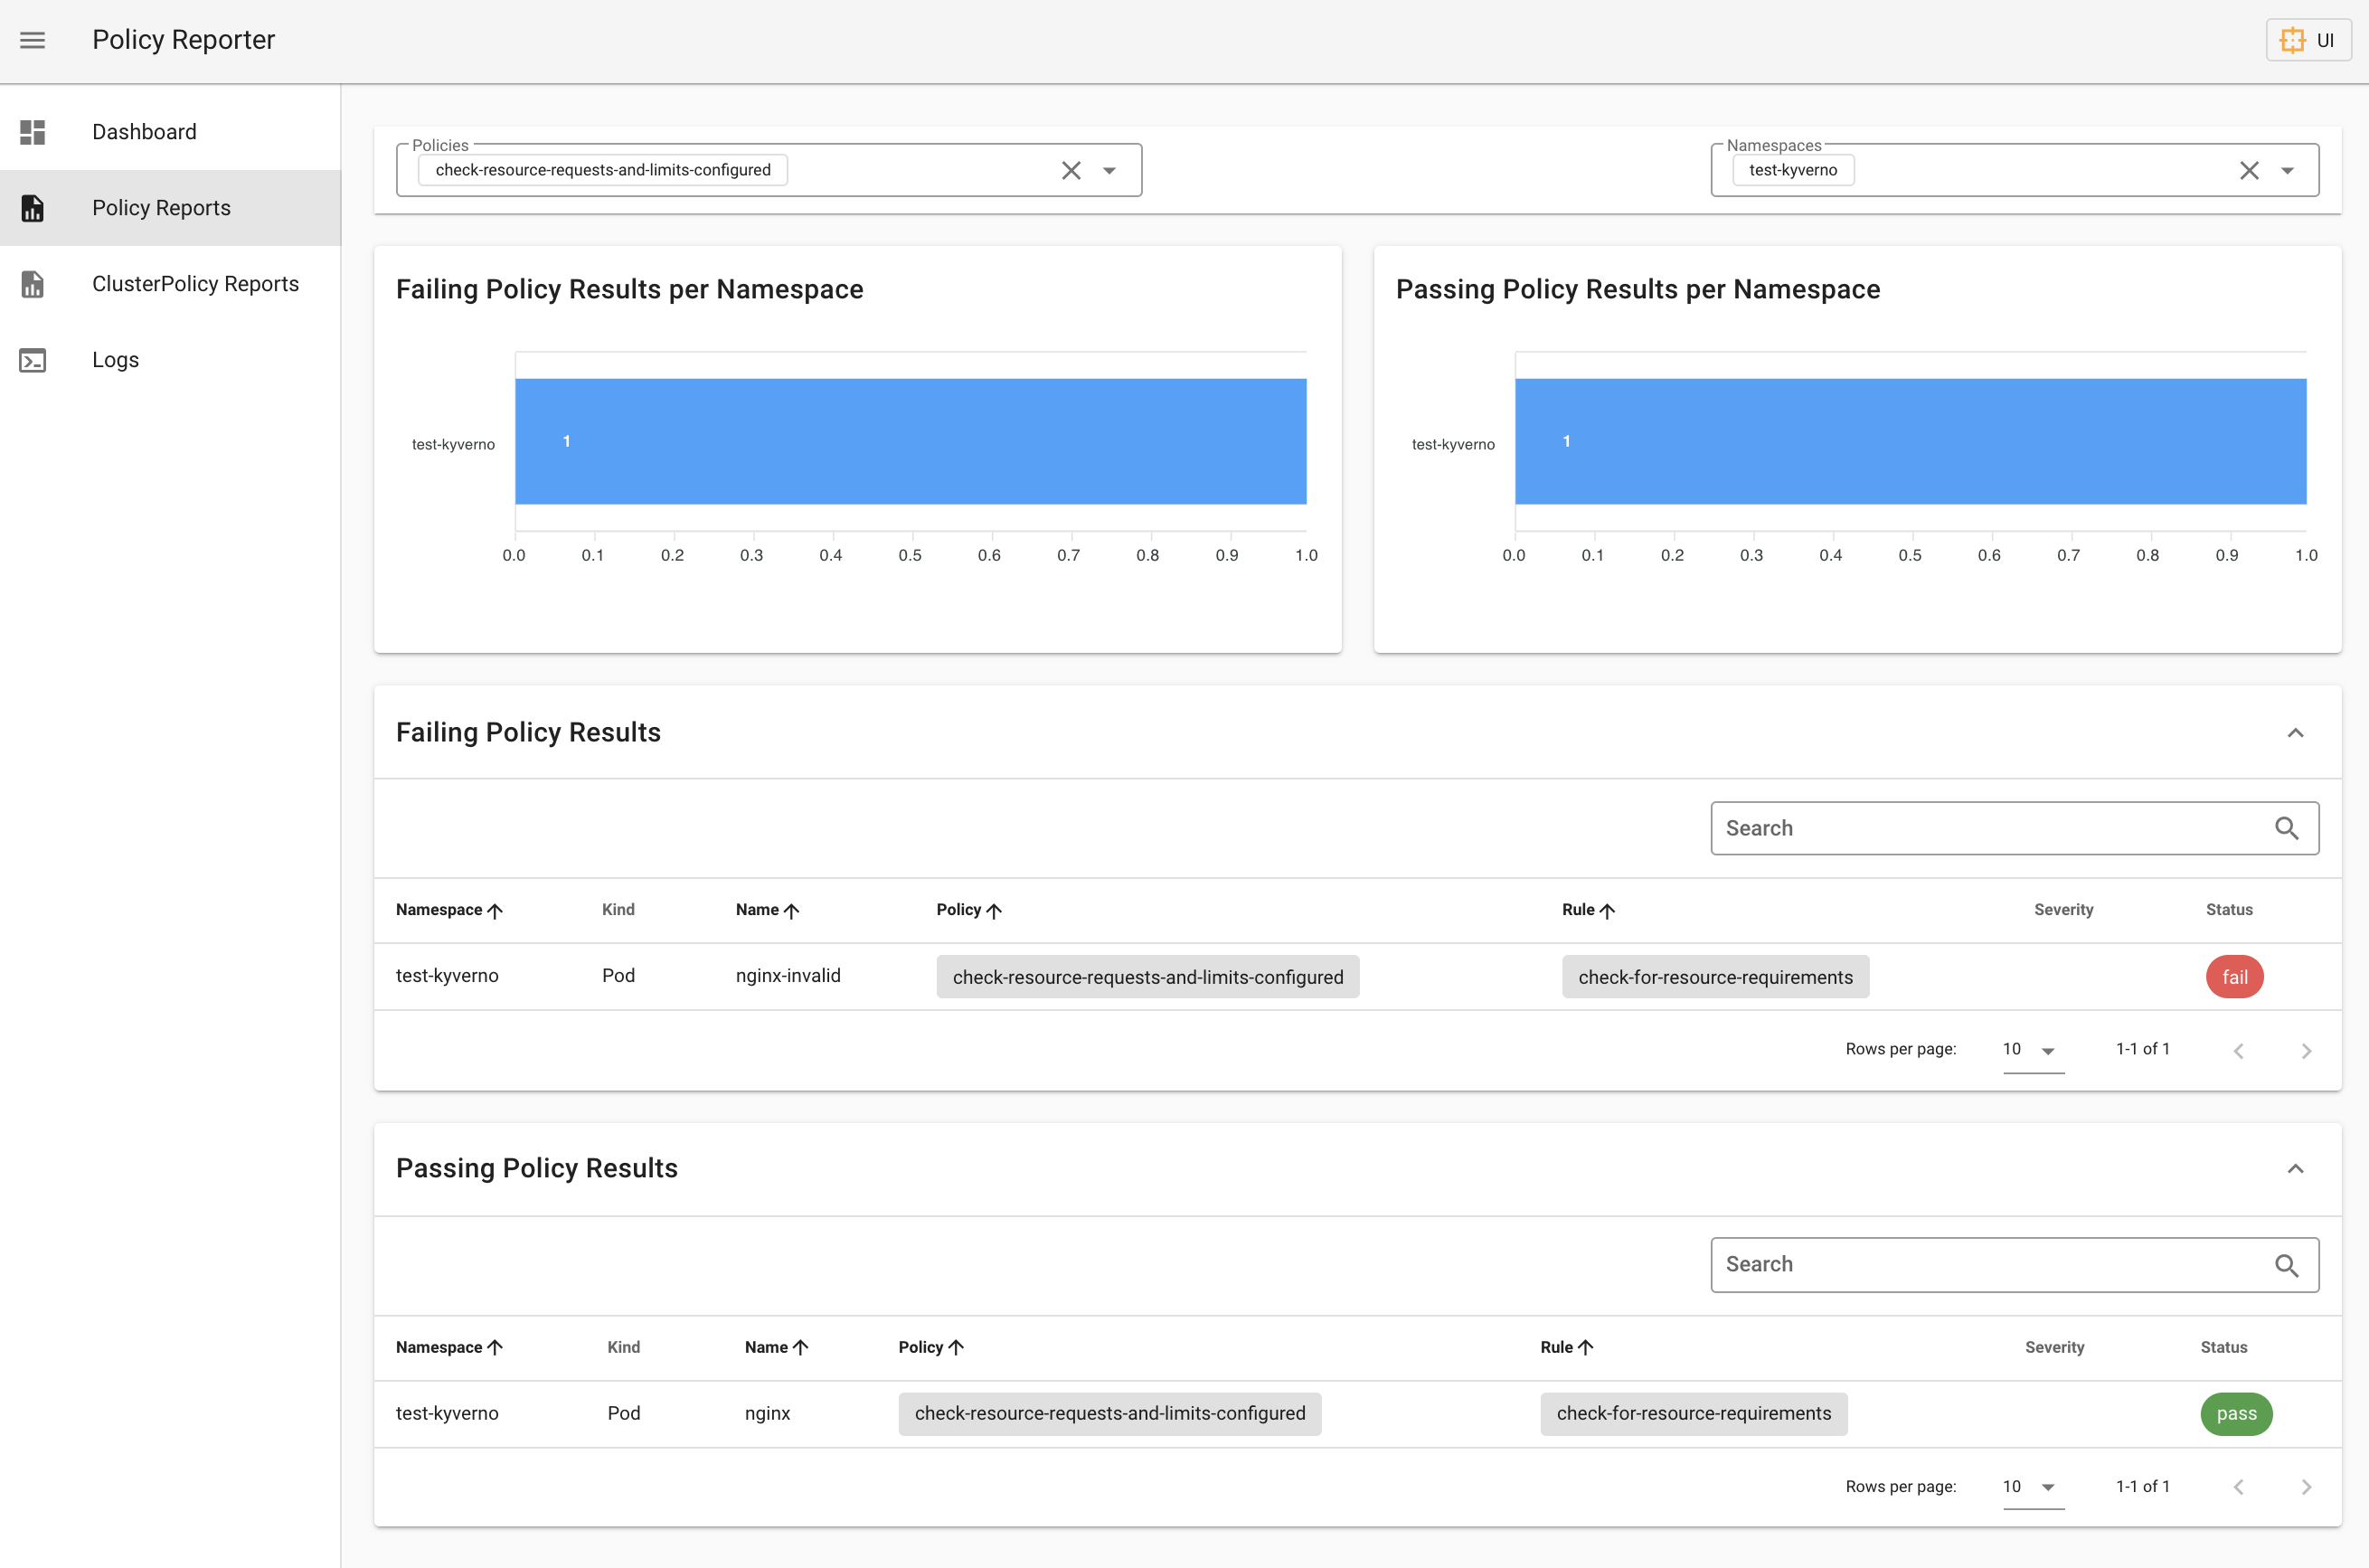Expand the Namespaces dropdown selector
Image resolution: width=2369 pixels, height=1568 pixels.
pyautogui.click(x=2292, y=170)
